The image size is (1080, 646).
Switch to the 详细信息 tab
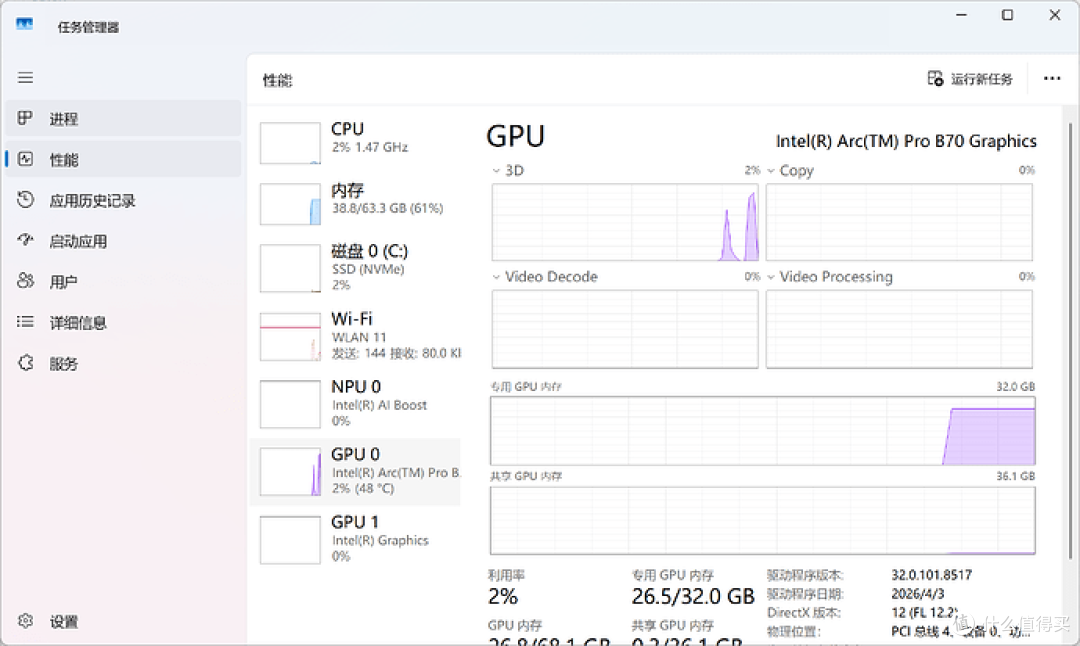coord(123,322)
